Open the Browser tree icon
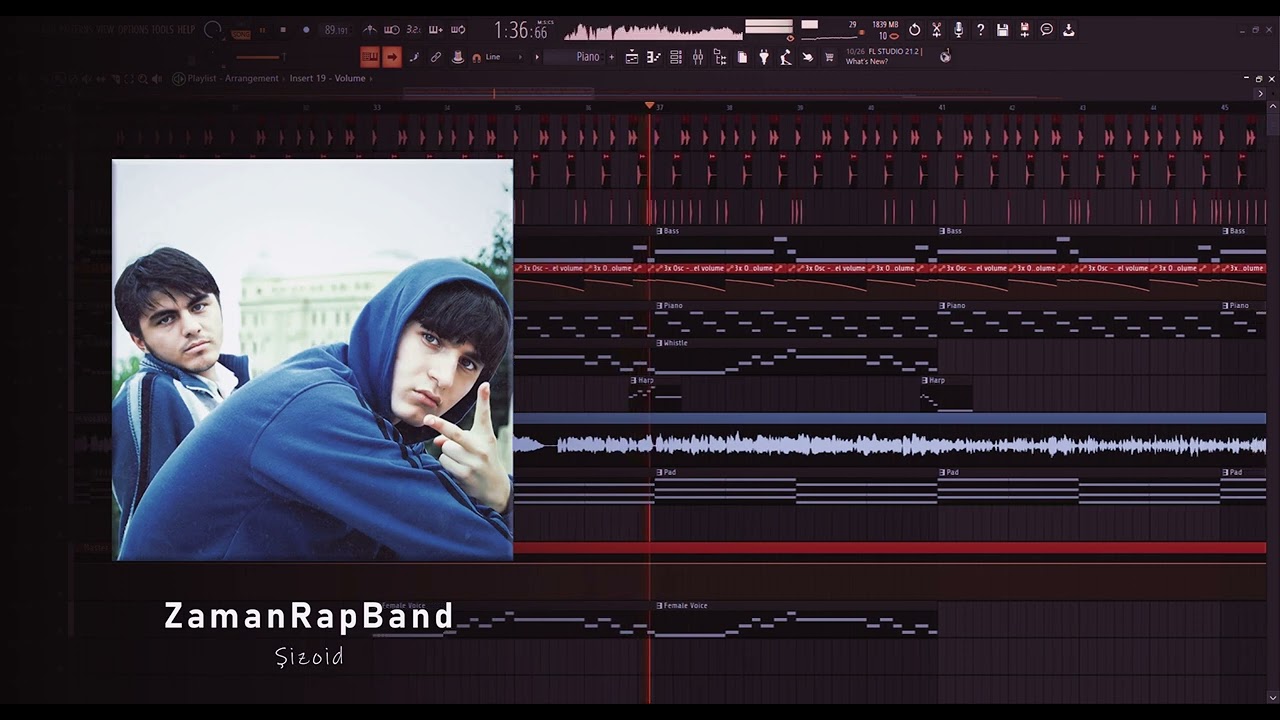The width and height of the screenshot is (1280, 720). tap(719, 57)
